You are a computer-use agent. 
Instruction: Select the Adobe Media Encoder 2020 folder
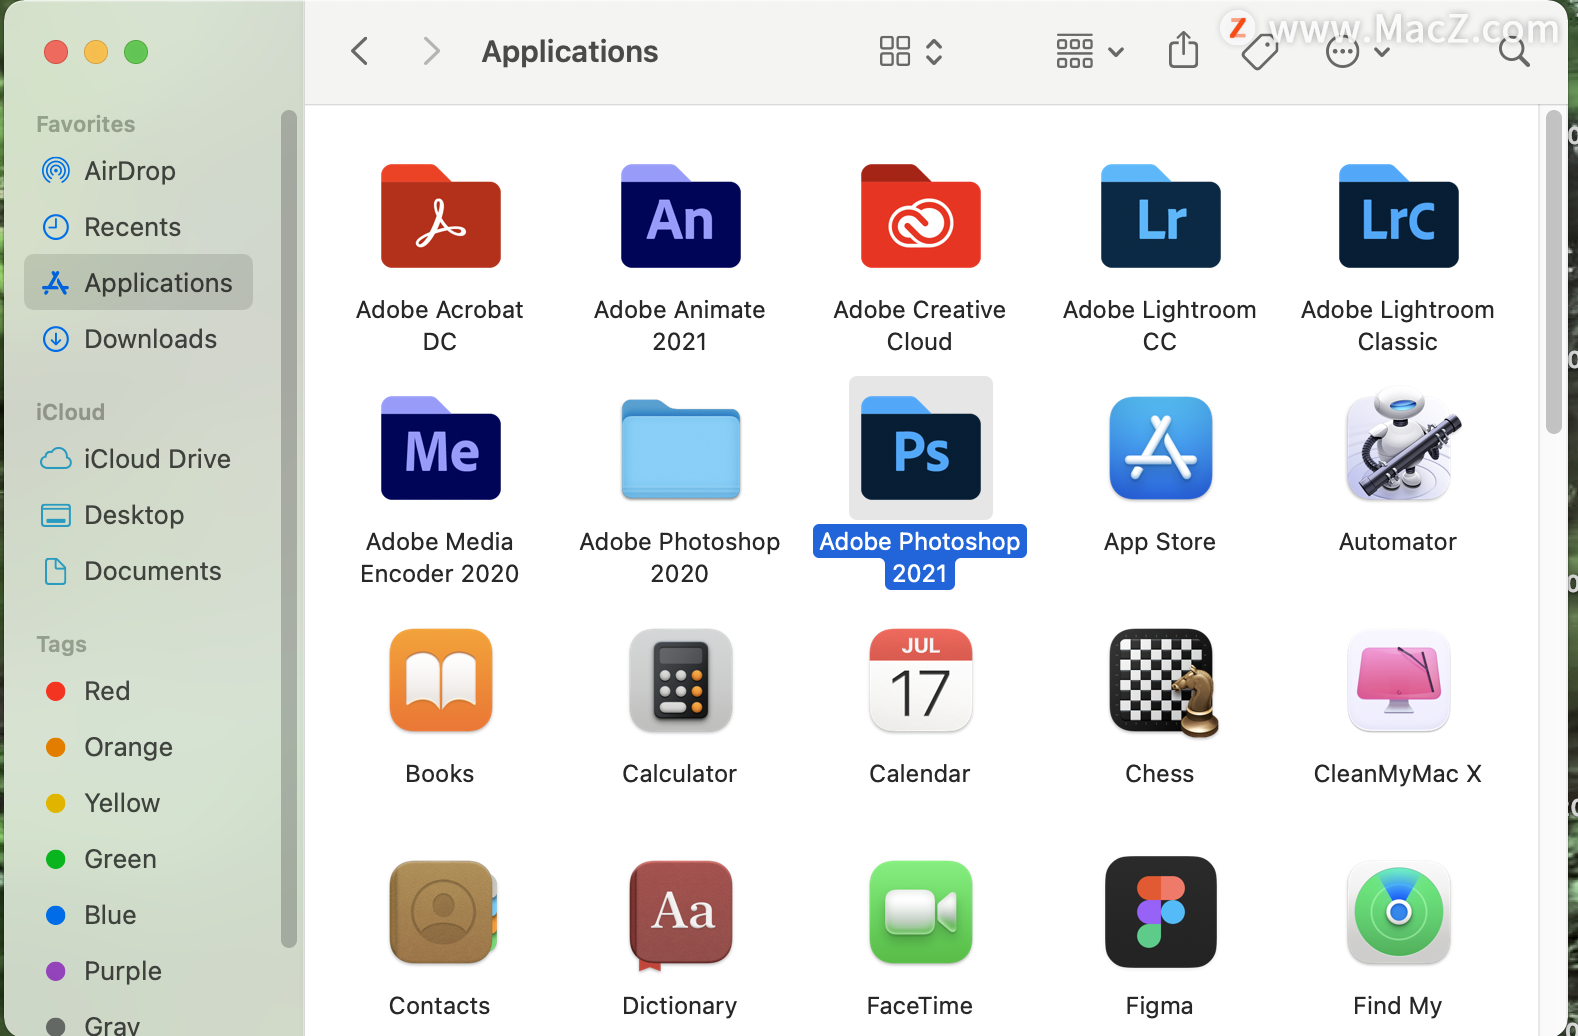(x=440, y=448)
